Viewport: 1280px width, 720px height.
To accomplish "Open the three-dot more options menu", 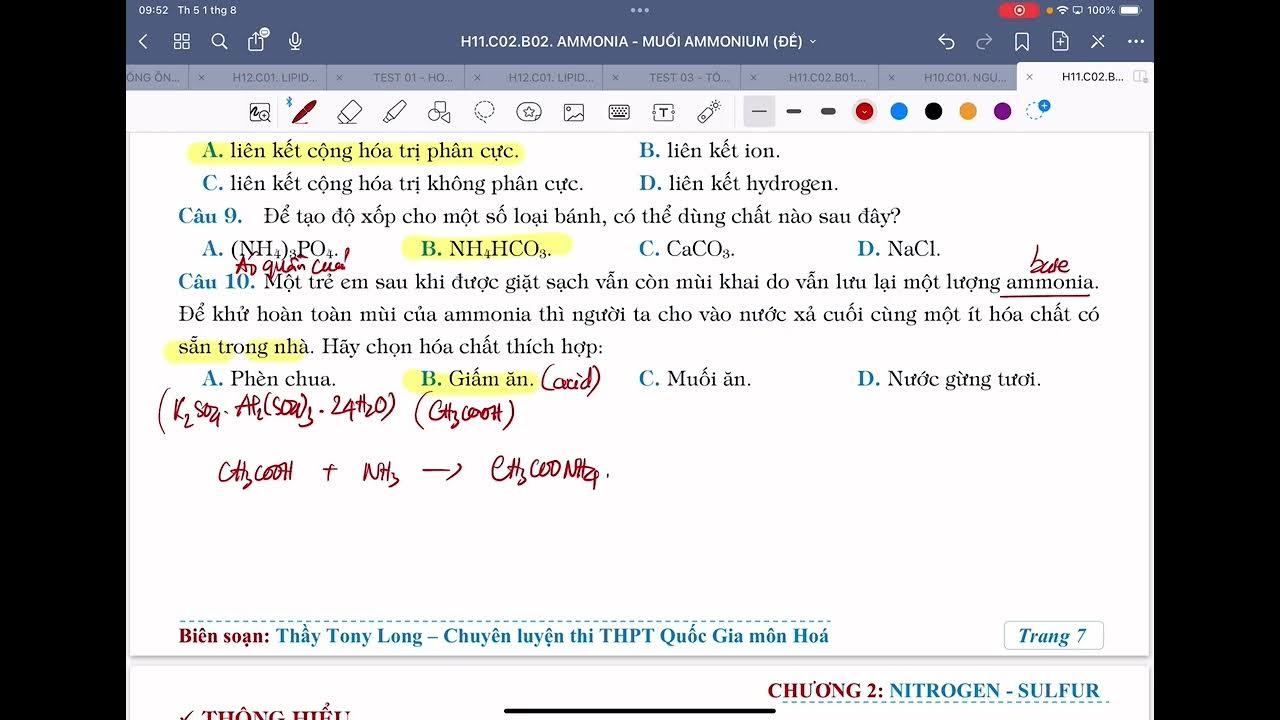I will click(x=1136, y=41).
